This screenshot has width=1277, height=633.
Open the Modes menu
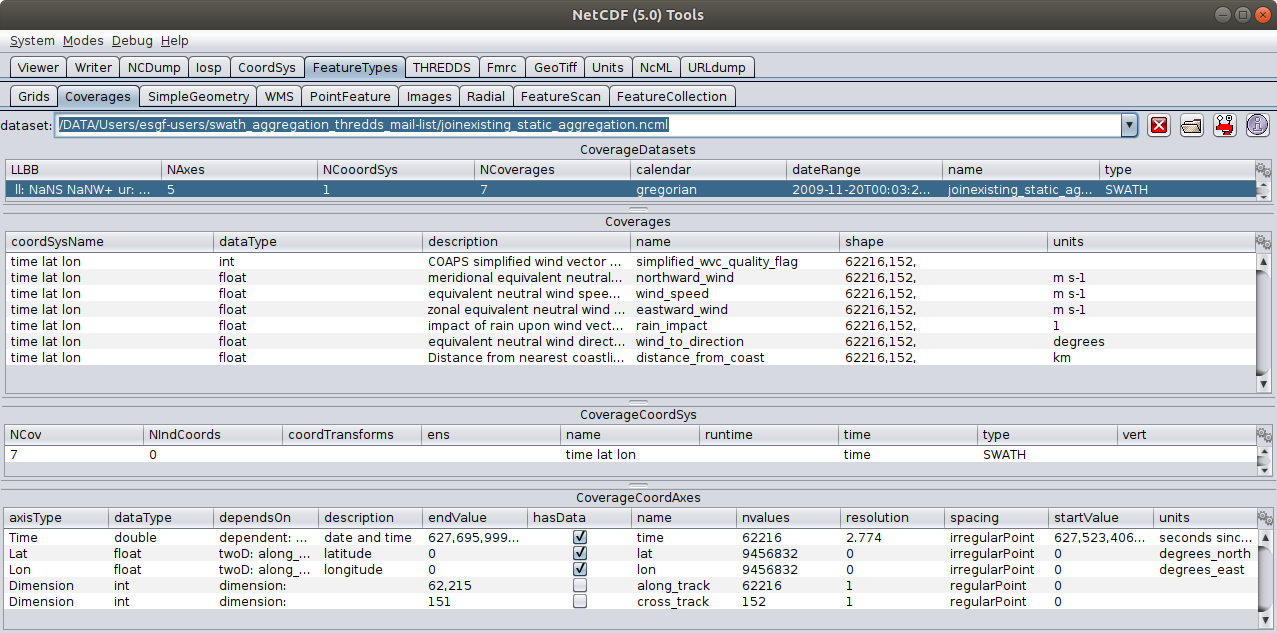83,41
